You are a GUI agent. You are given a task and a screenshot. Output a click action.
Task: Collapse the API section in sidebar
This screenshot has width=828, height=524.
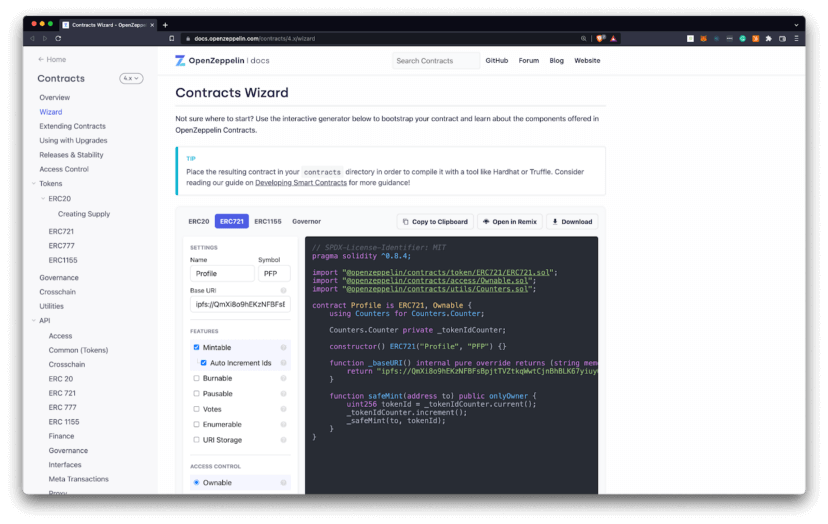point(33,321)
